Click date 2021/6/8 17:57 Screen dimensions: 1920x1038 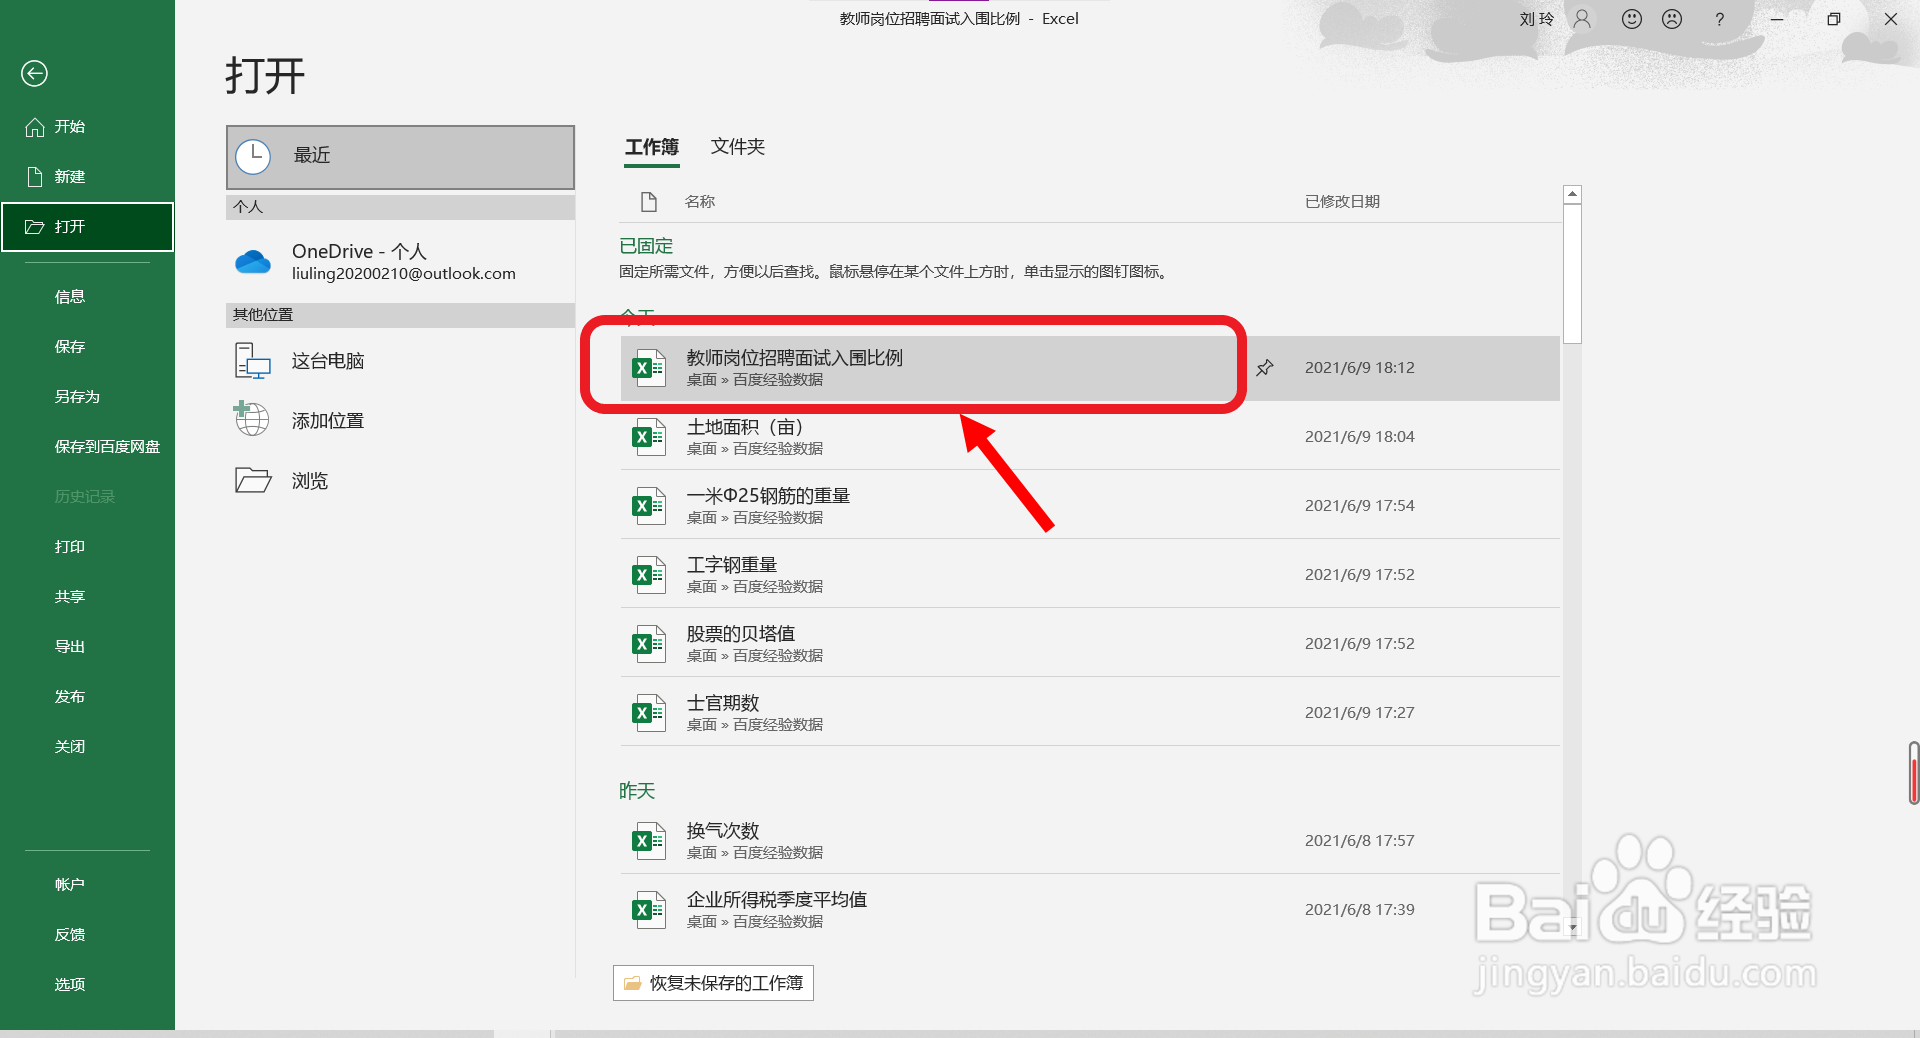pos(1359,841)
